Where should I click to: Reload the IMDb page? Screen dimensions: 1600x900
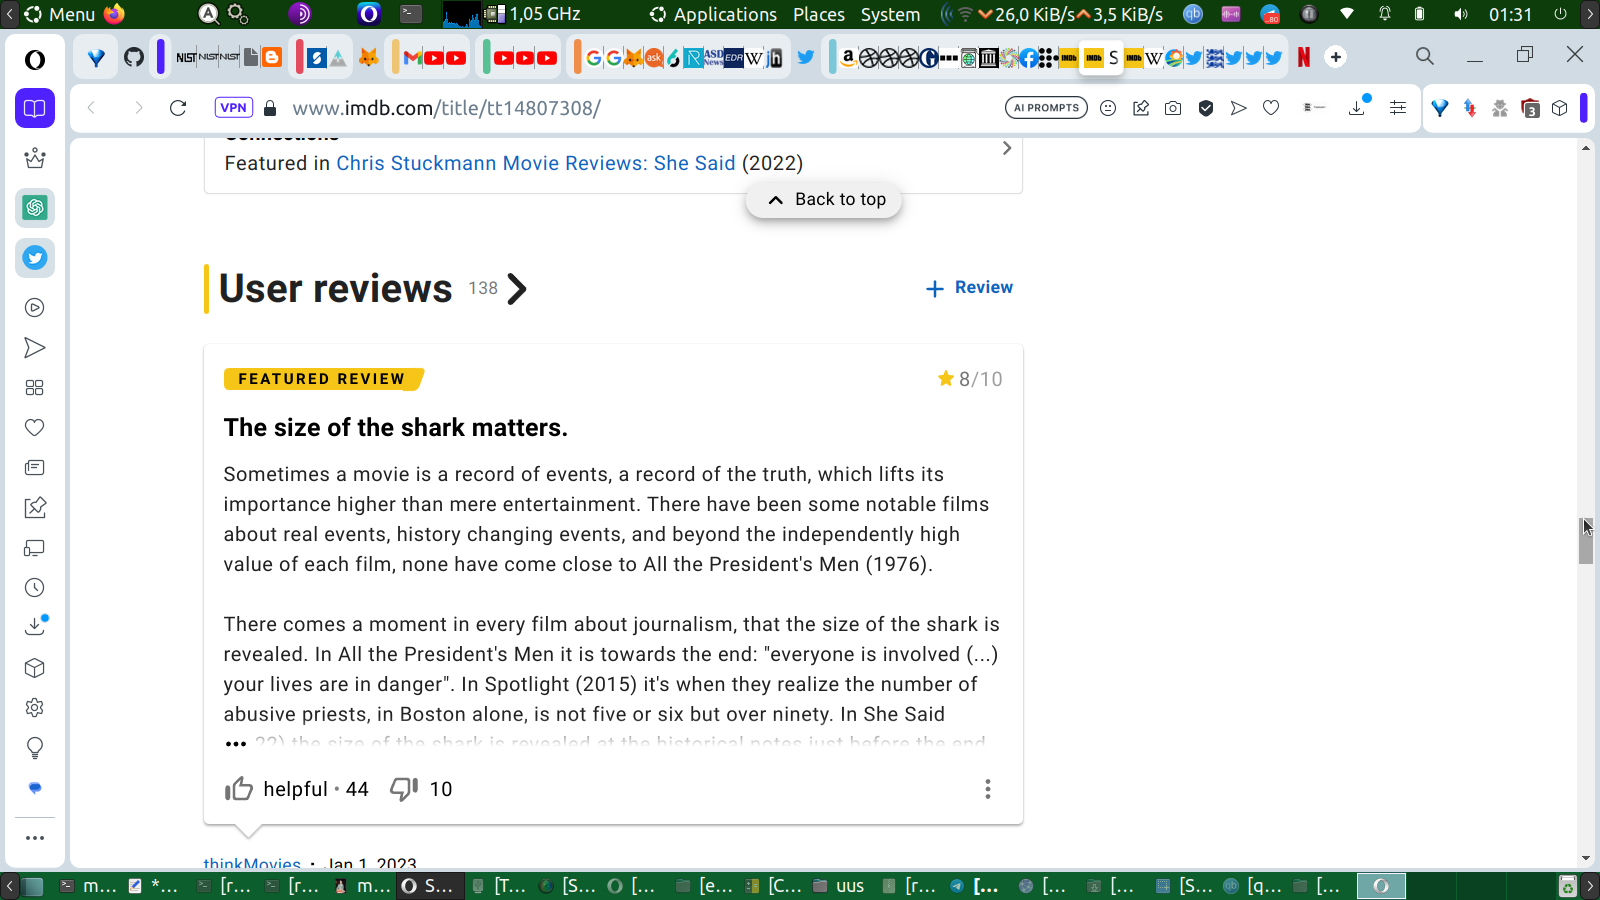tap(178, 108)
